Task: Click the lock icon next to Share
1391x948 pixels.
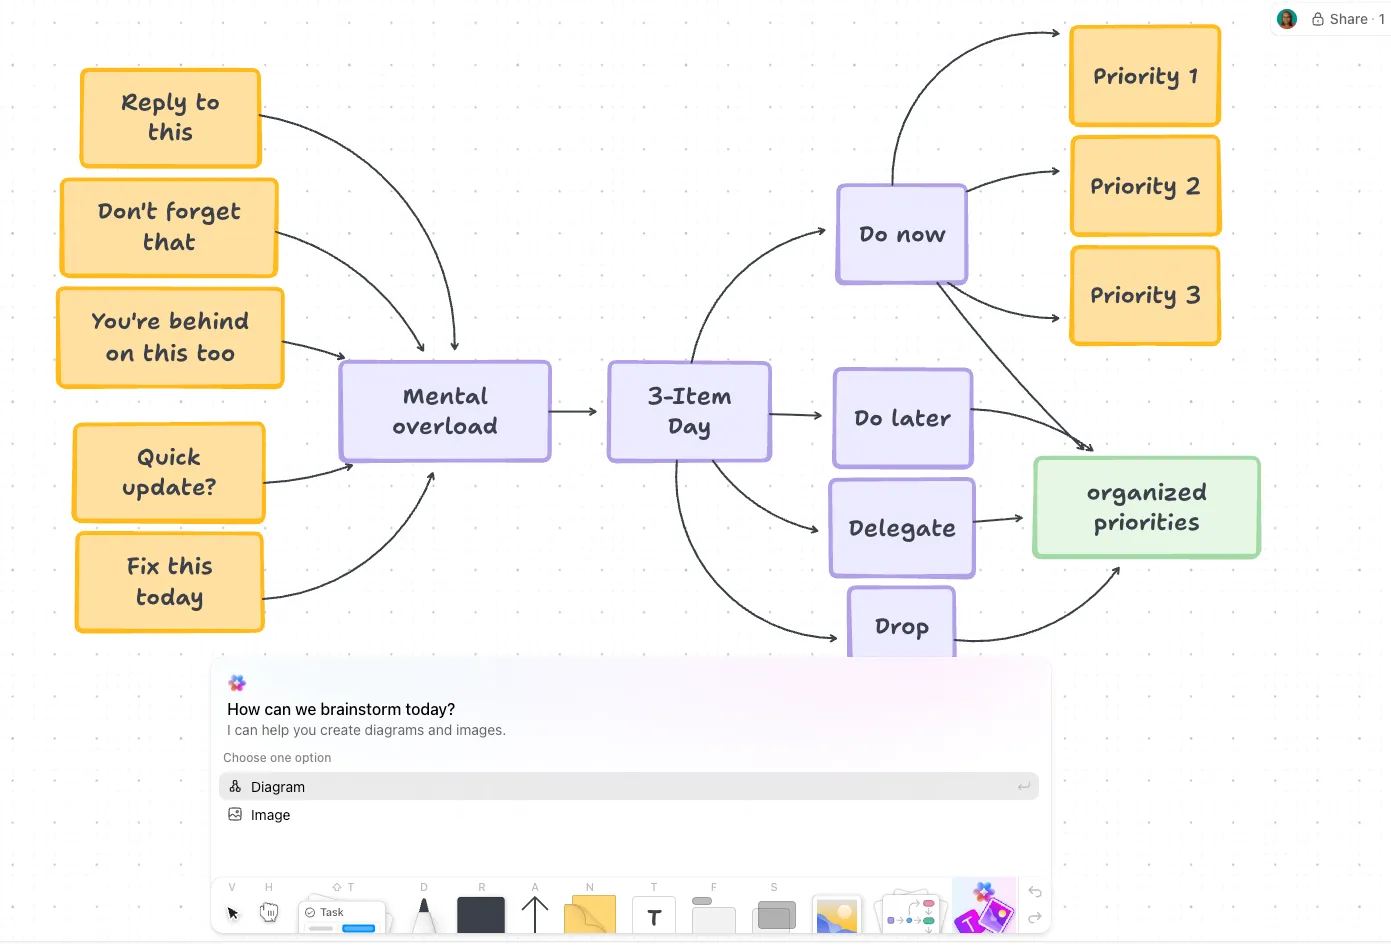Action: (x=1318, y=19)
